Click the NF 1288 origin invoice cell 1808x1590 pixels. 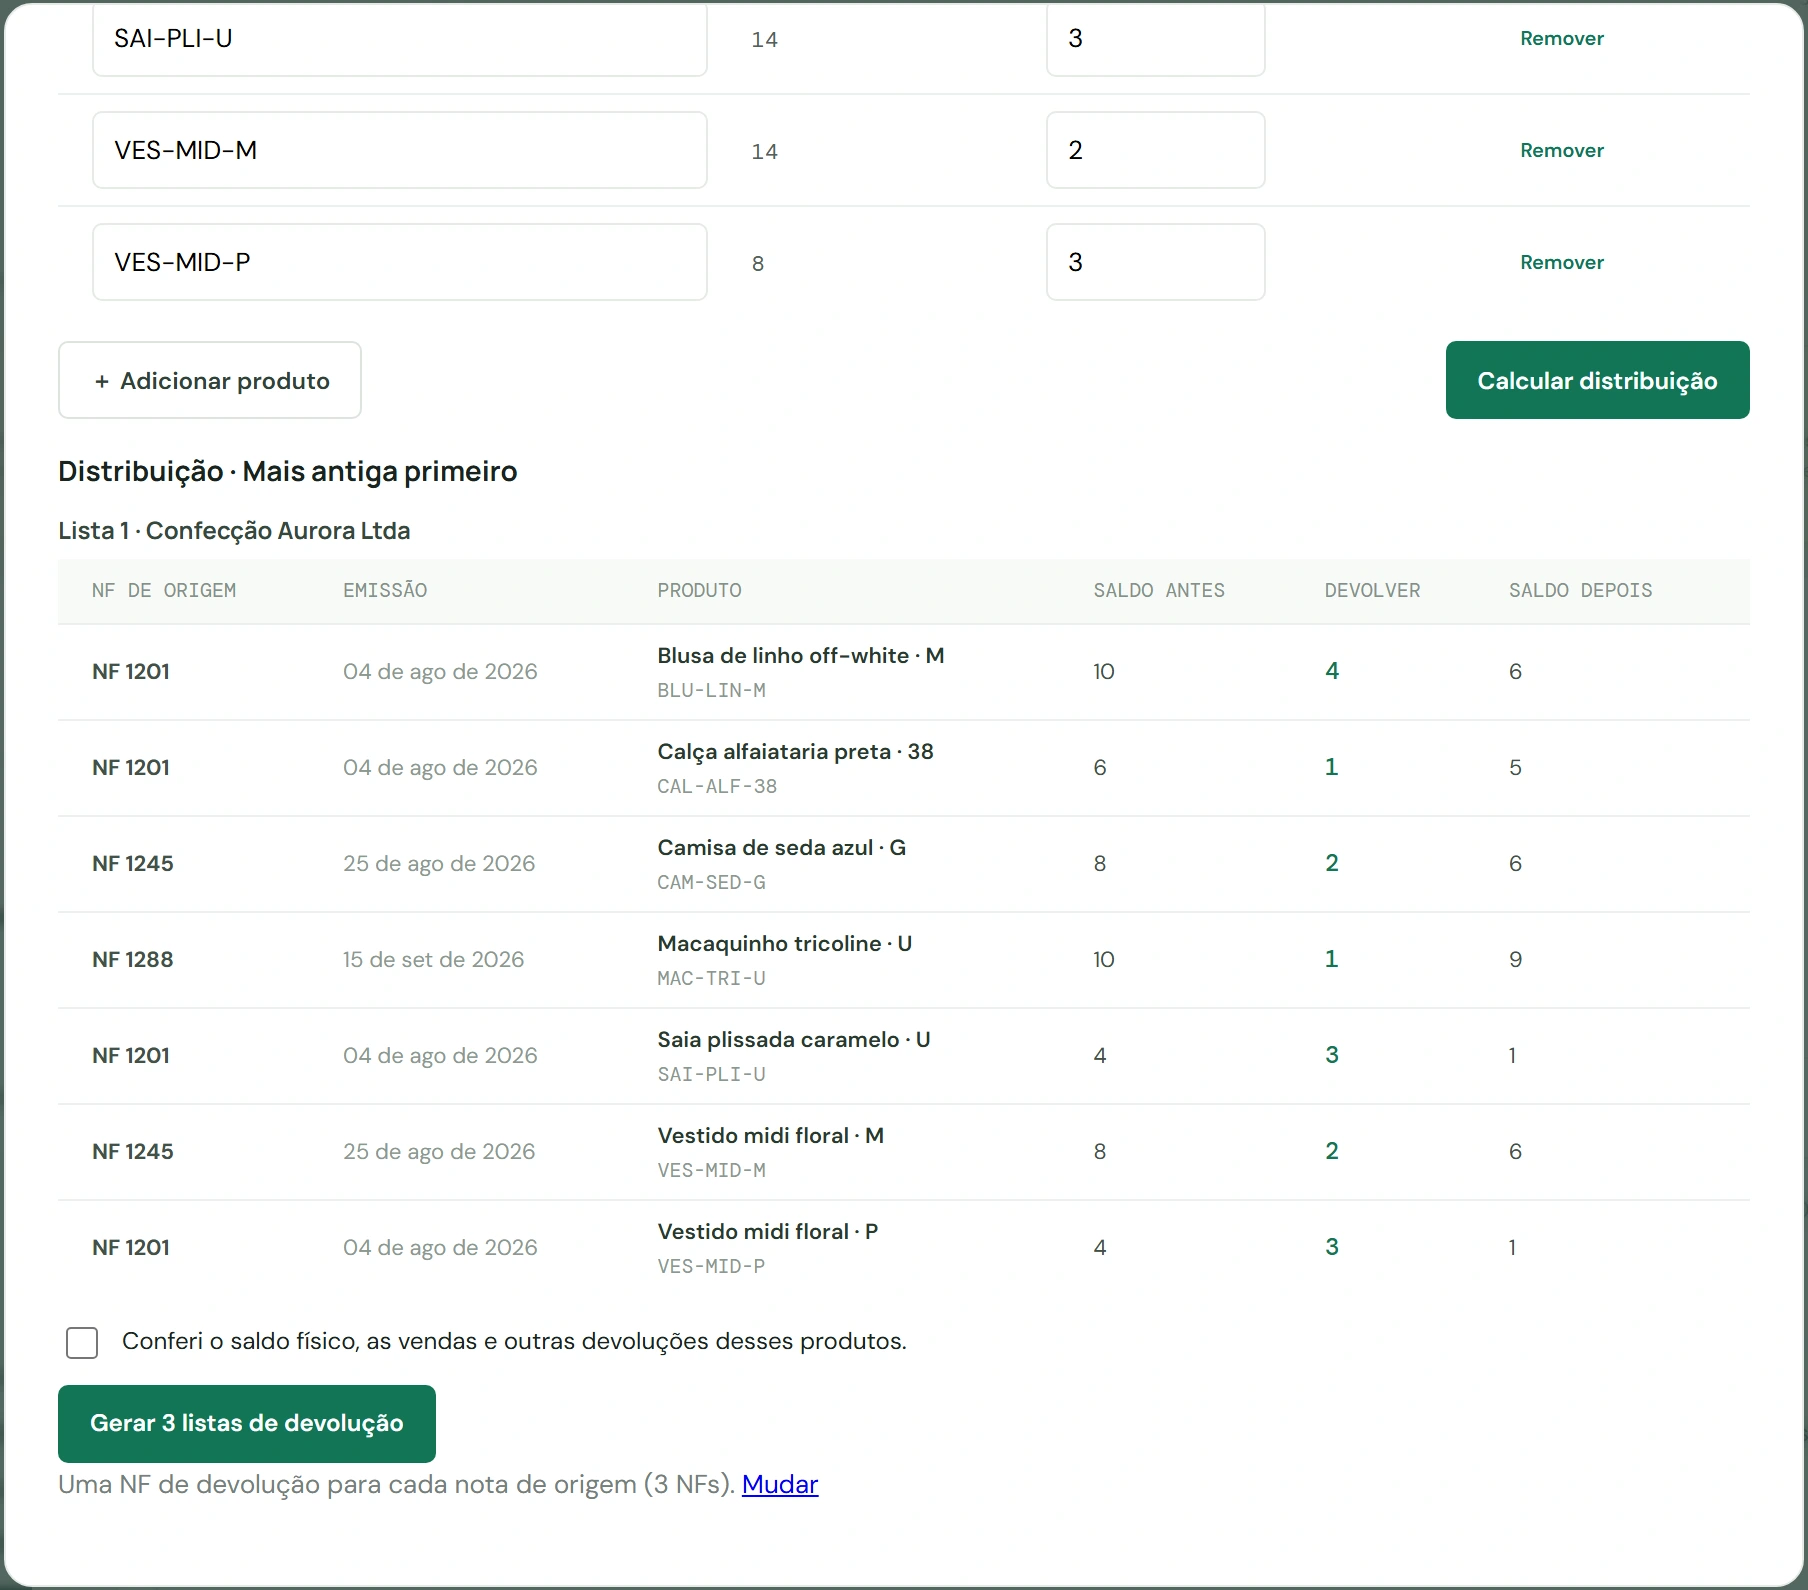click(x=133, y=959)
